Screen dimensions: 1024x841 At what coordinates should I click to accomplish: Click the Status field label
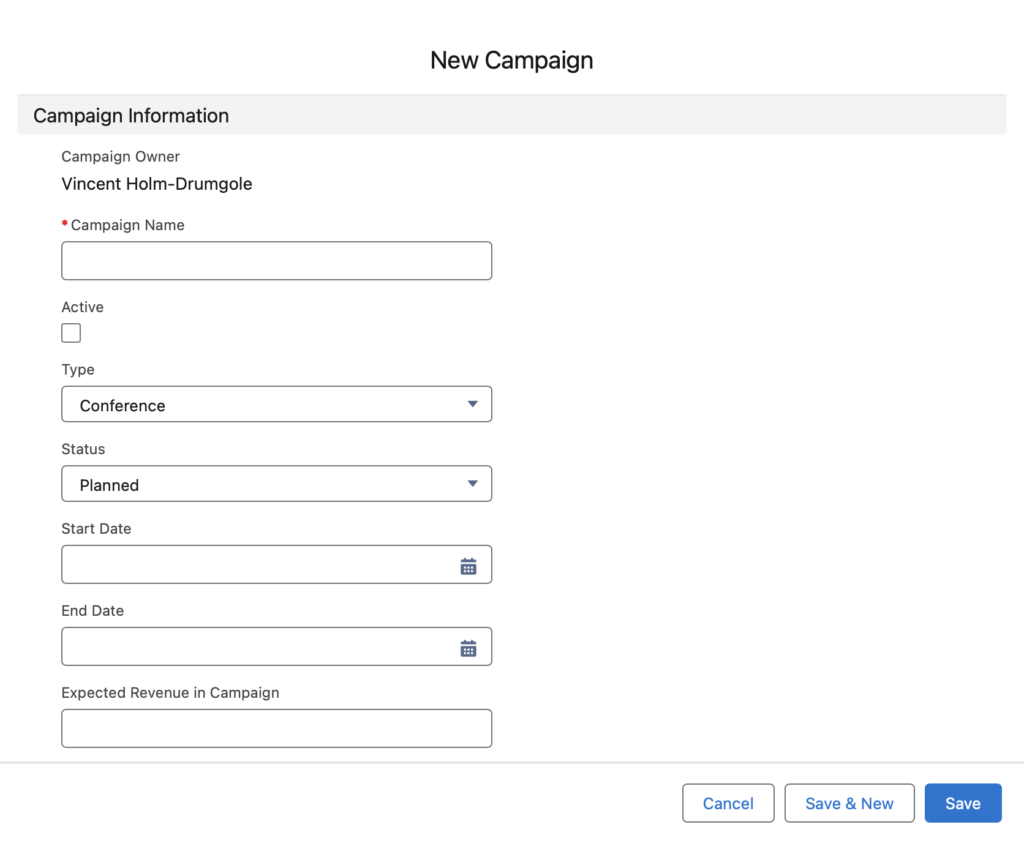point(83,449)
